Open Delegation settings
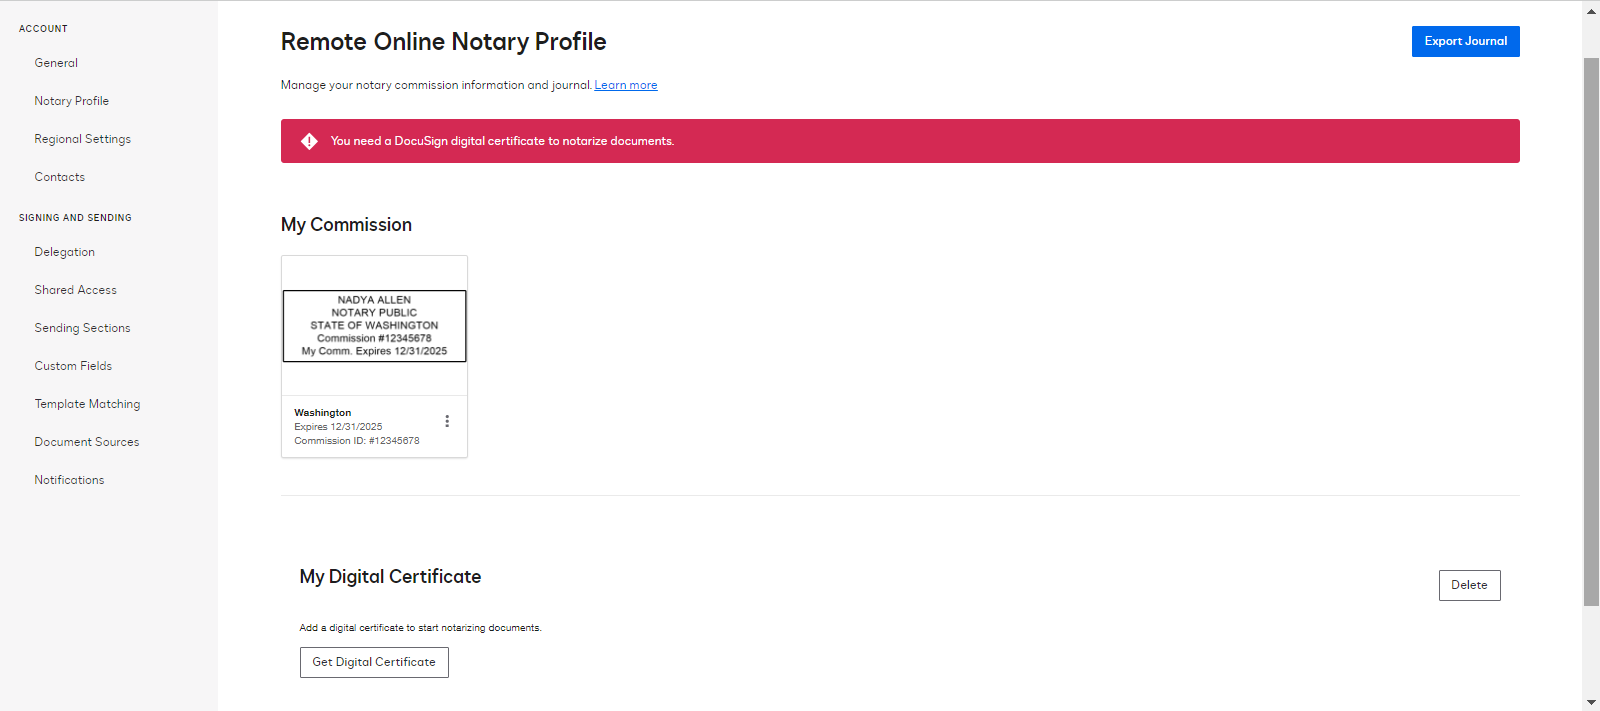1600x711 pixels. point(65,252)
